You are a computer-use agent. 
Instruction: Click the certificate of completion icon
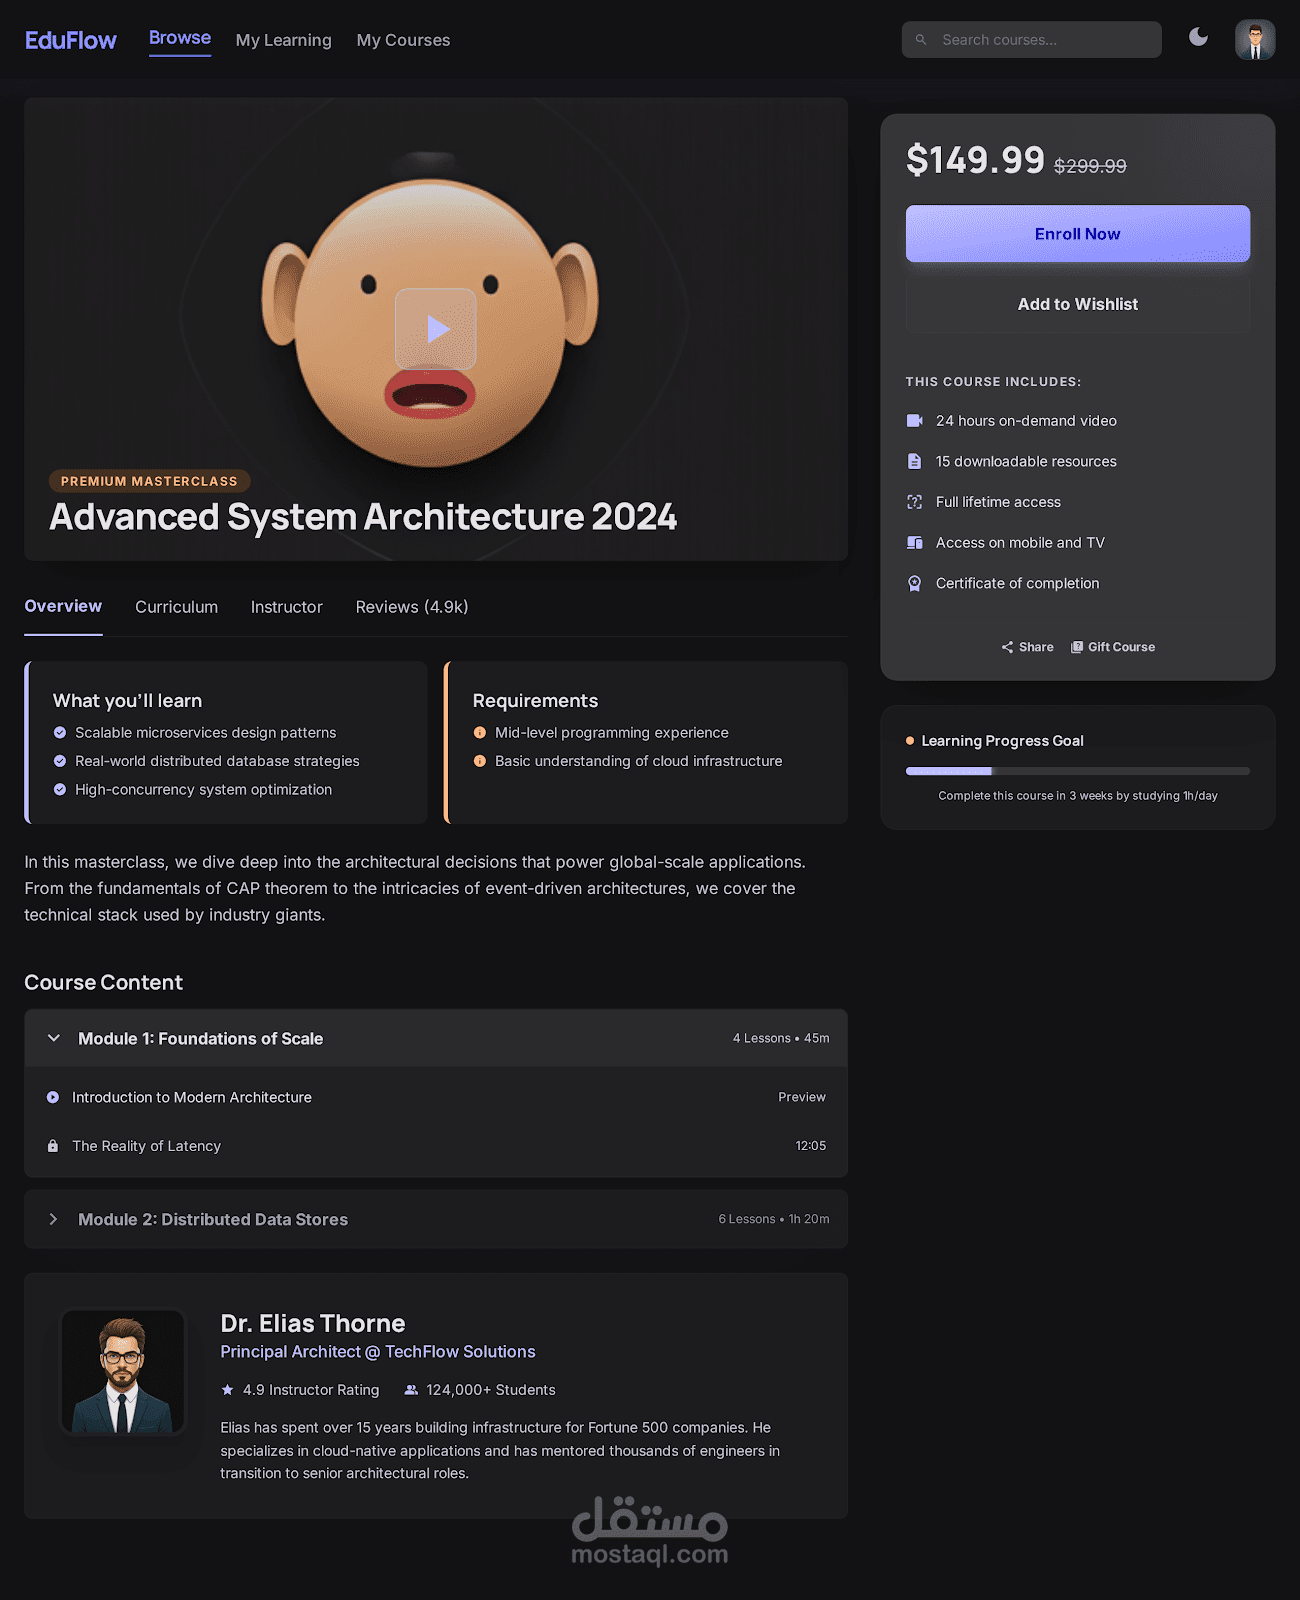coord(914,584)
